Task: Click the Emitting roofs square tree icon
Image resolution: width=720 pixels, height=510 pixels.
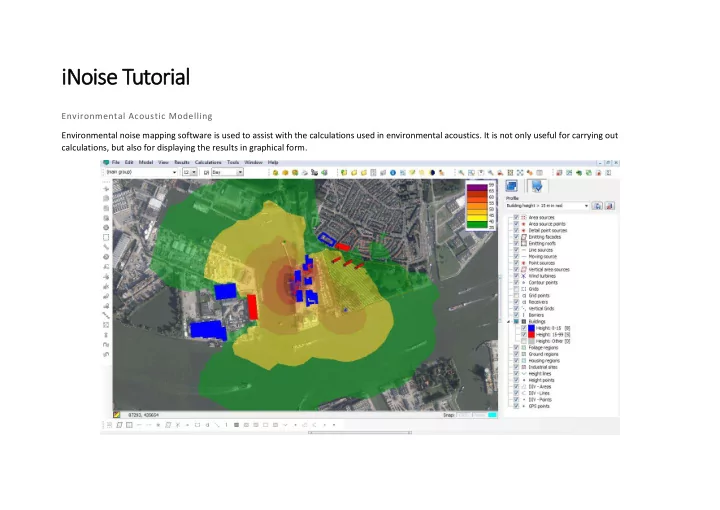Action: click(523, 243)
